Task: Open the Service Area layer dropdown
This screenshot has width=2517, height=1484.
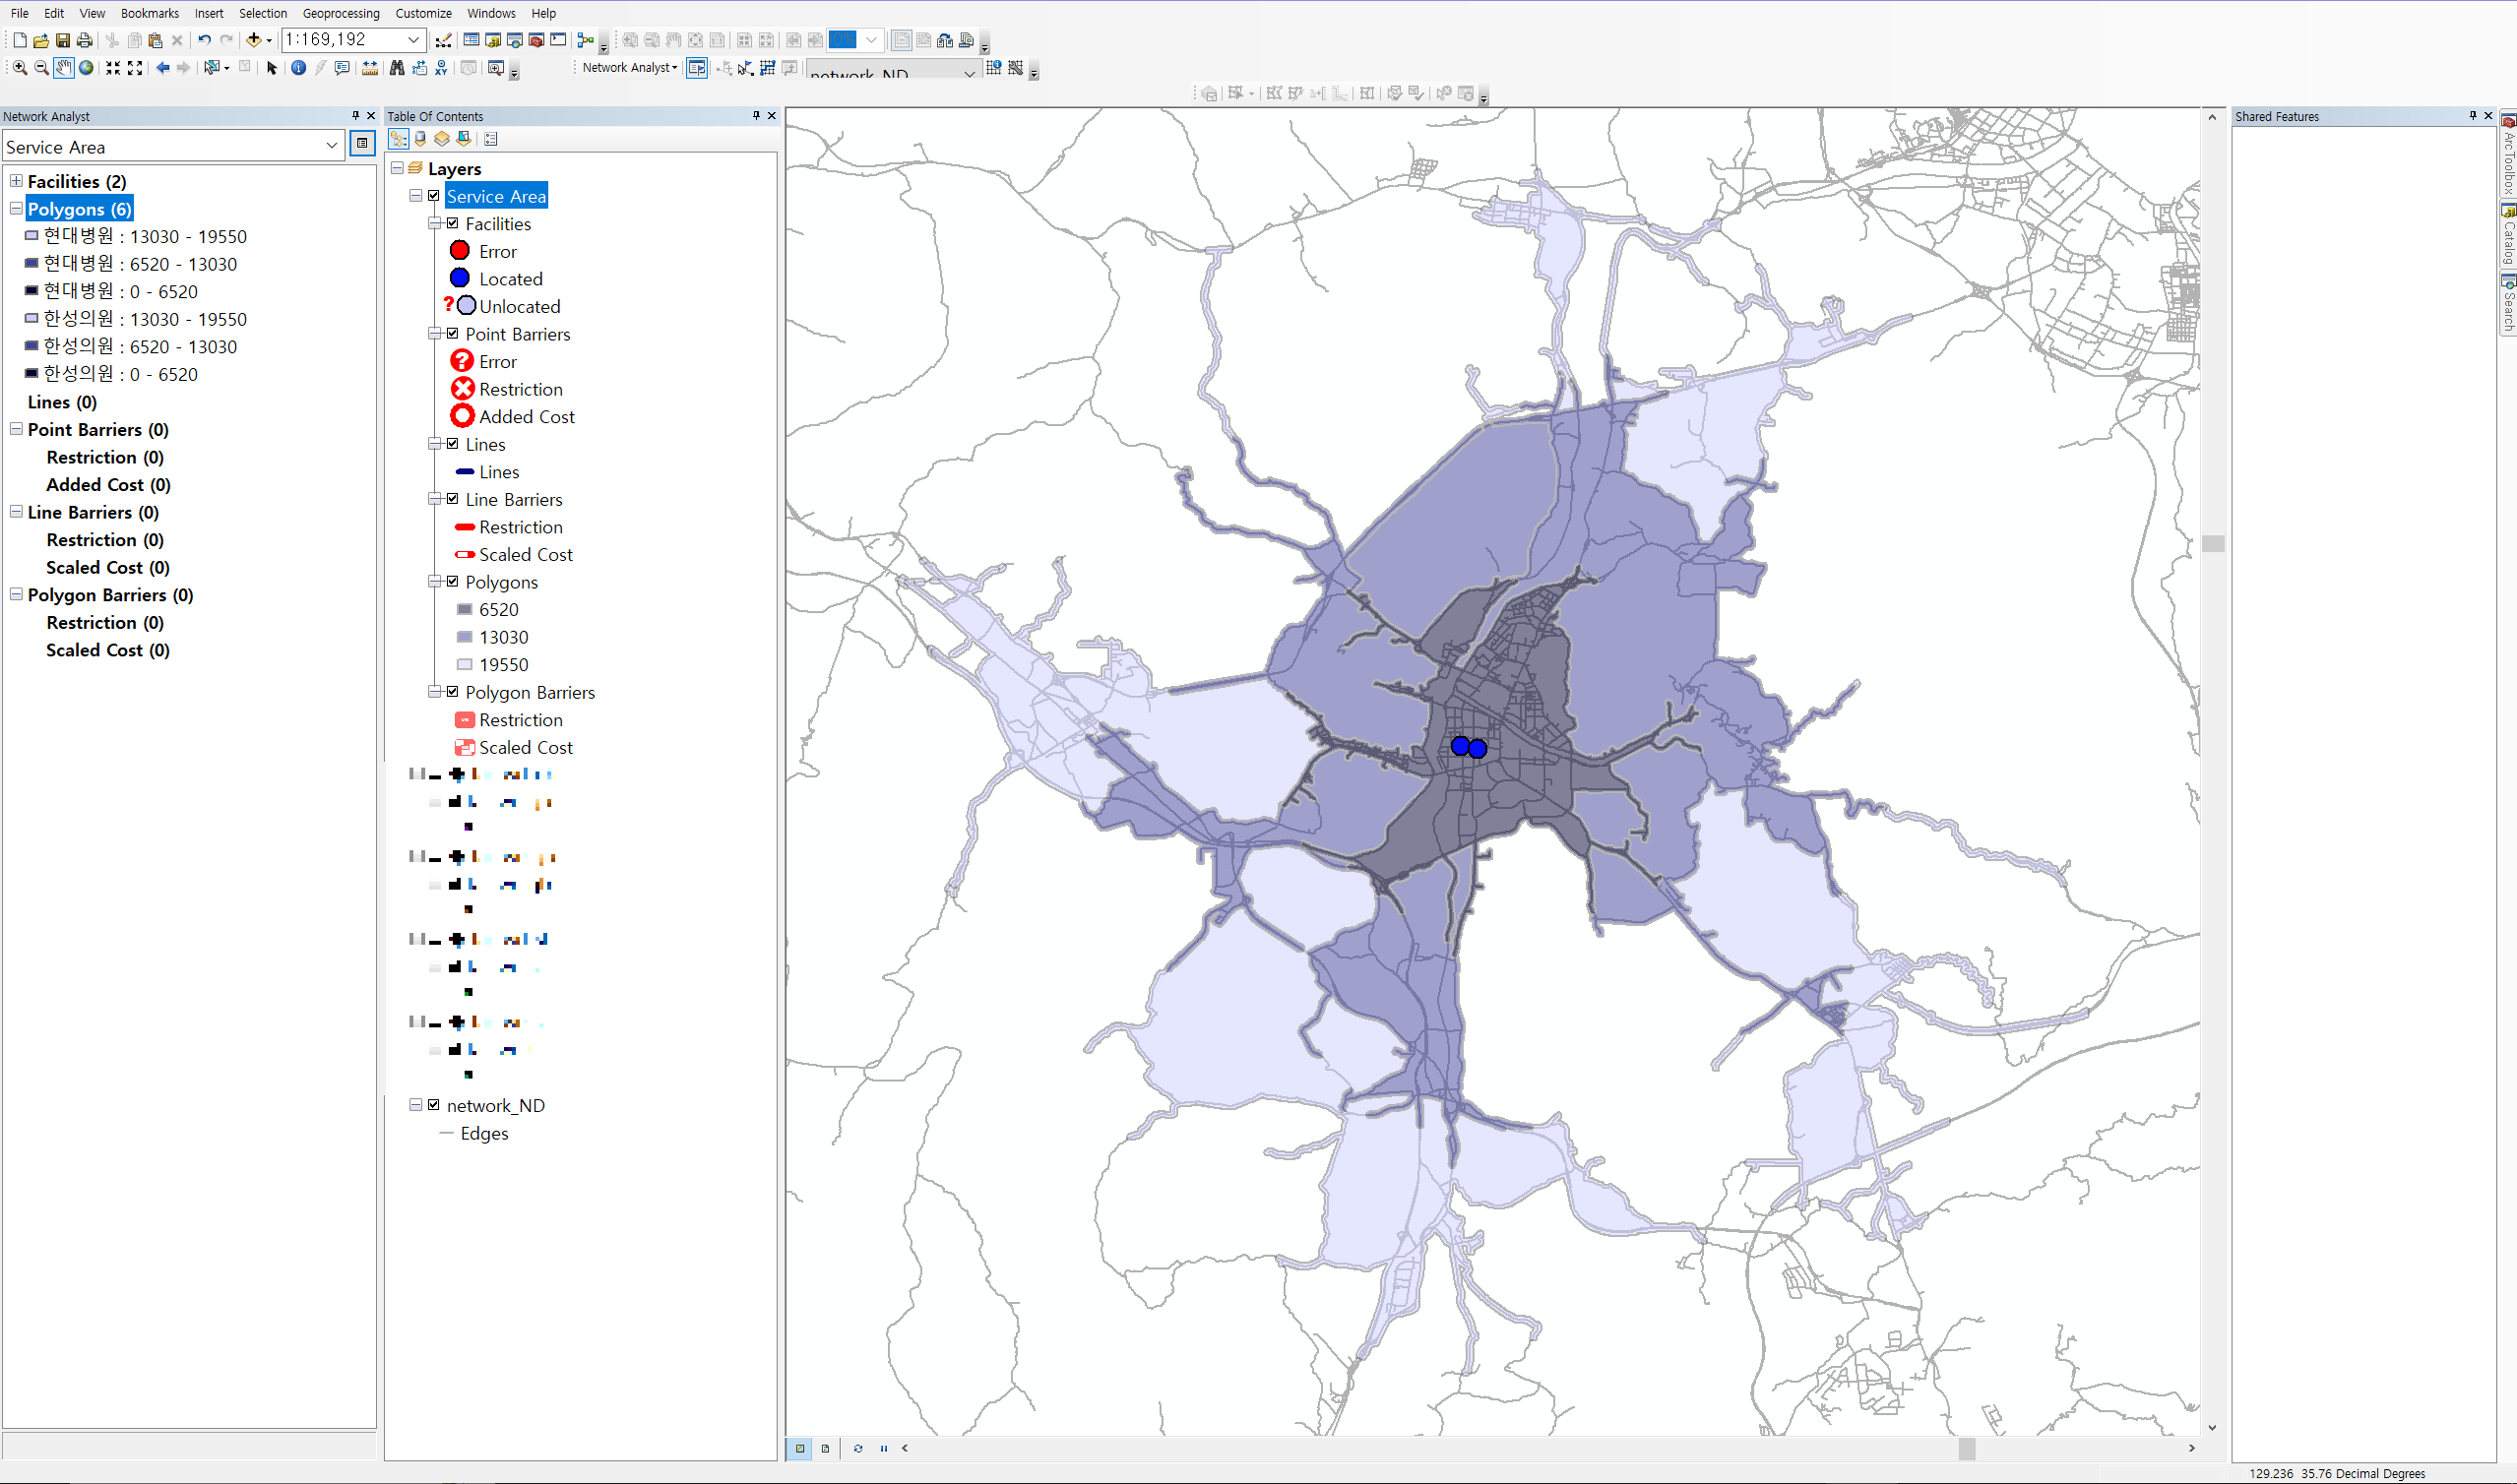Action: tap(331, 146)
